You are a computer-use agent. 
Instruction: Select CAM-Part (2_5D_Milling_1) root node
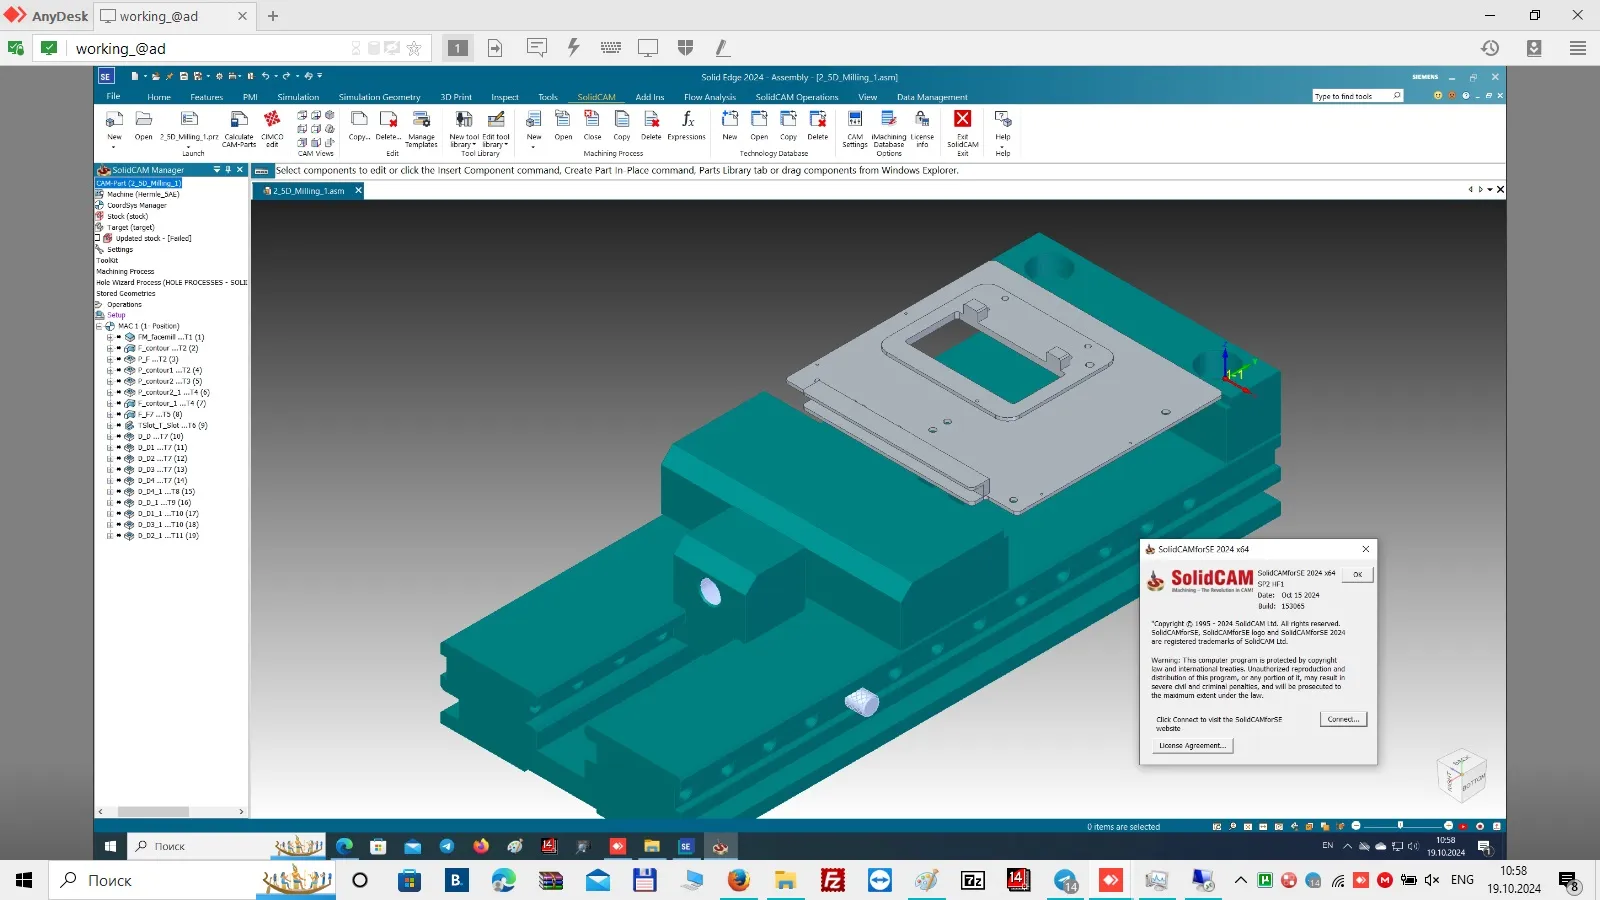coord(139,183)
